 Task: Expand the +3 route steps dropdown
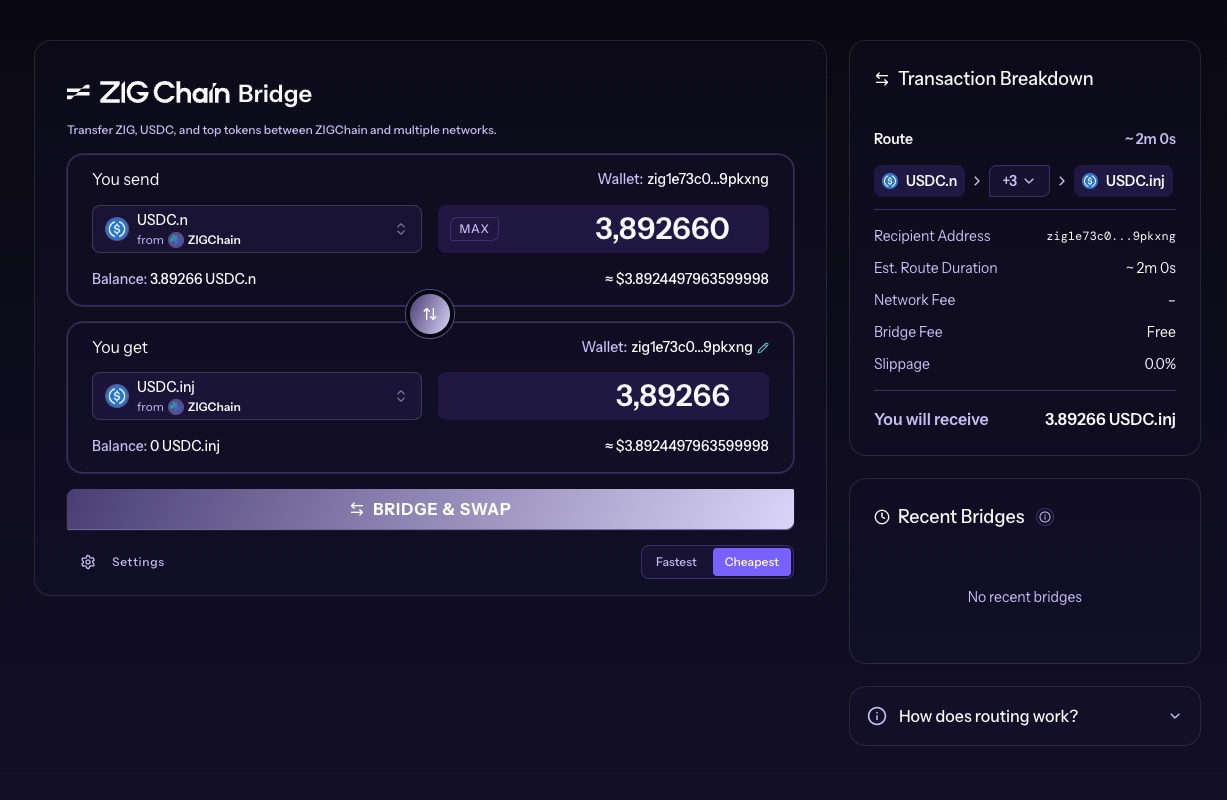coord(1019,181)
